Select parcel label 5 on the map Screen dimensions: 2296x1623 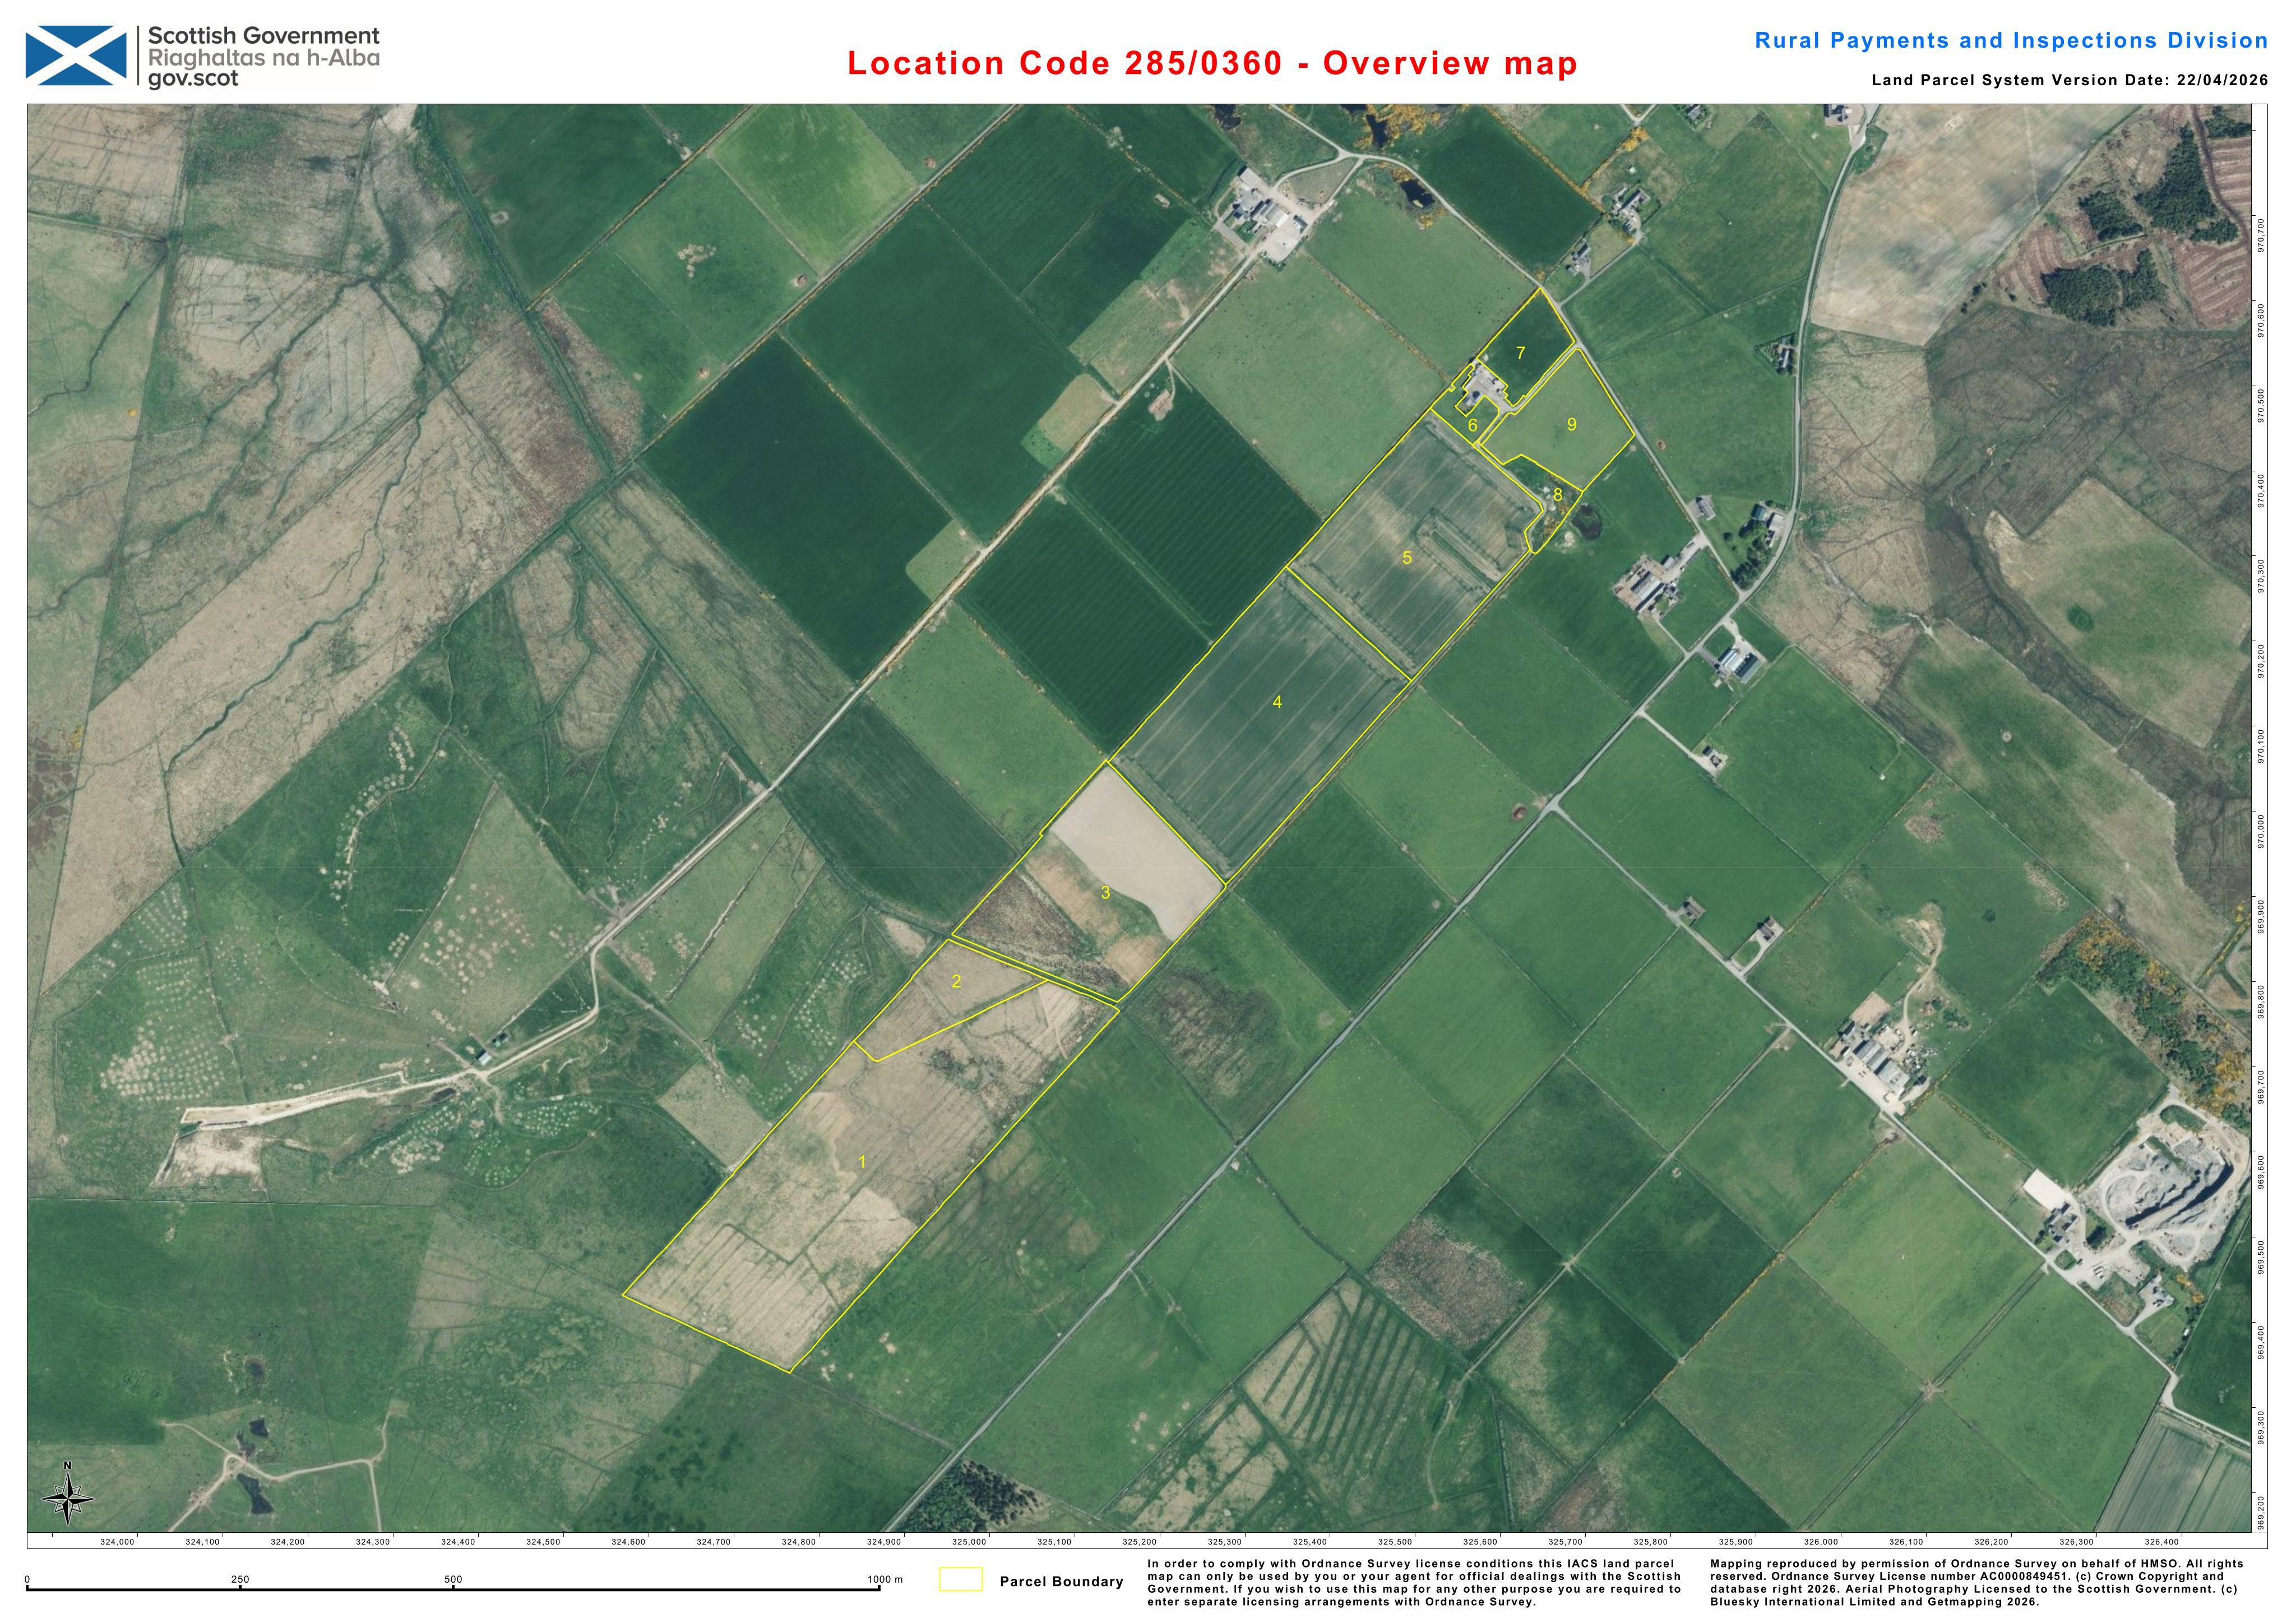click(1407, 558)
